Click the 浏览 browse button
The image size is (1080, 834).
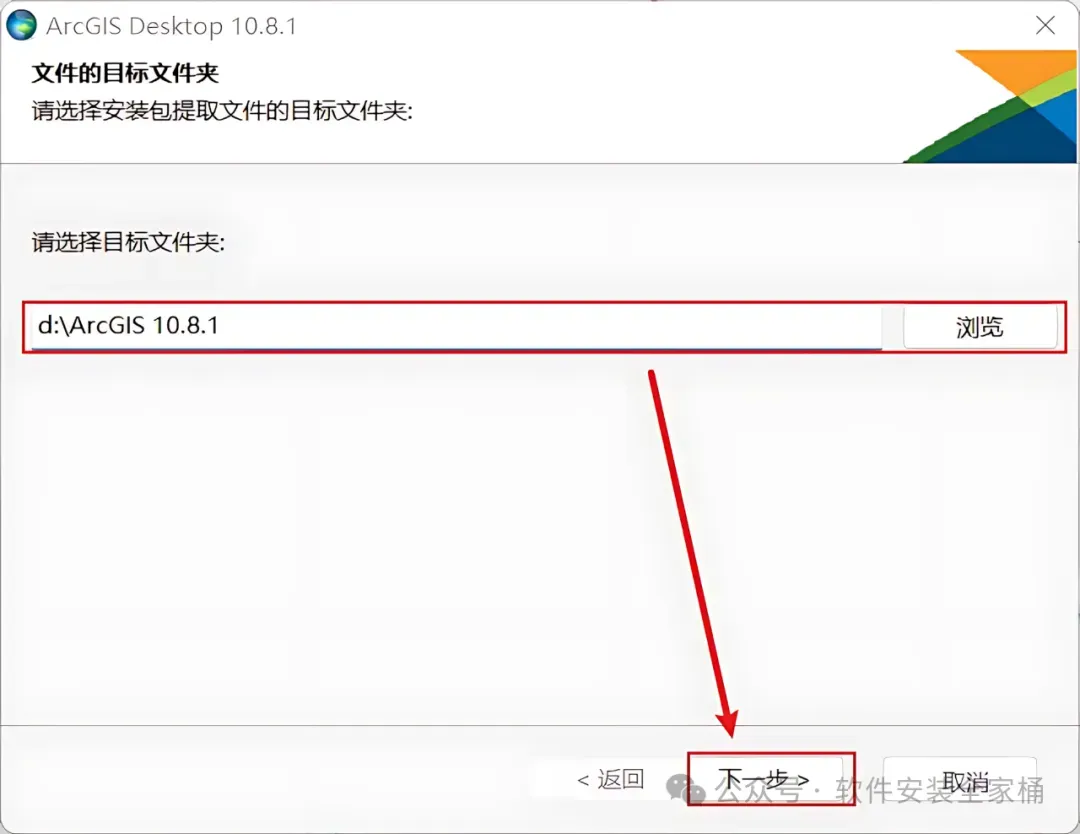pos(979,327)
